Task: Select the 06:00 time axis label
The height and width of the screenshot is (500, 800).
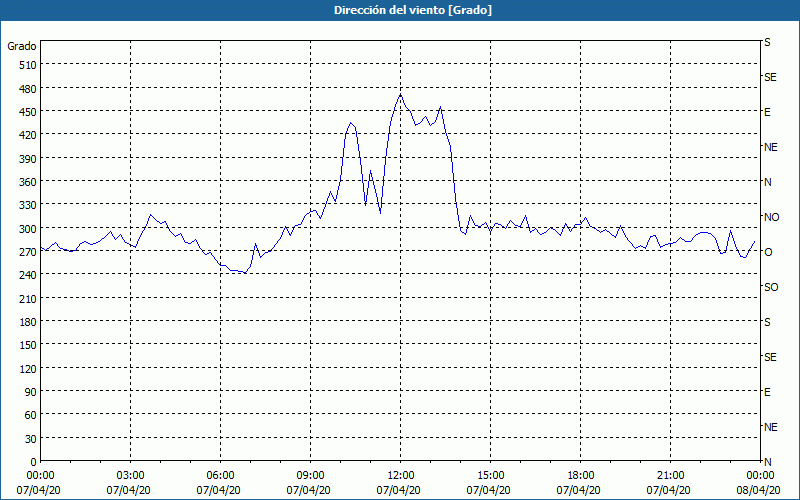Action: click(220, 476)
